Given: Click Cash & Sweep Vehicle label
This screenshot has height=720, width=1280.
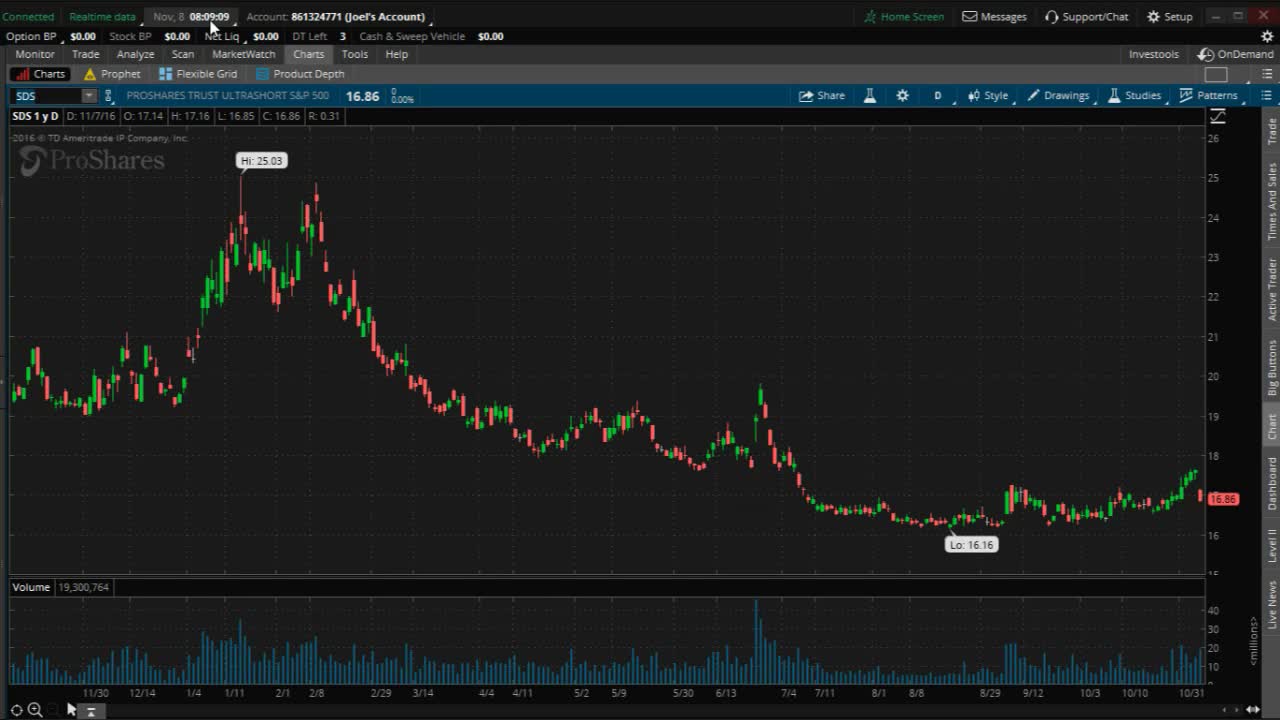Looking at the screenshot, I should click(x=412, y=36).
